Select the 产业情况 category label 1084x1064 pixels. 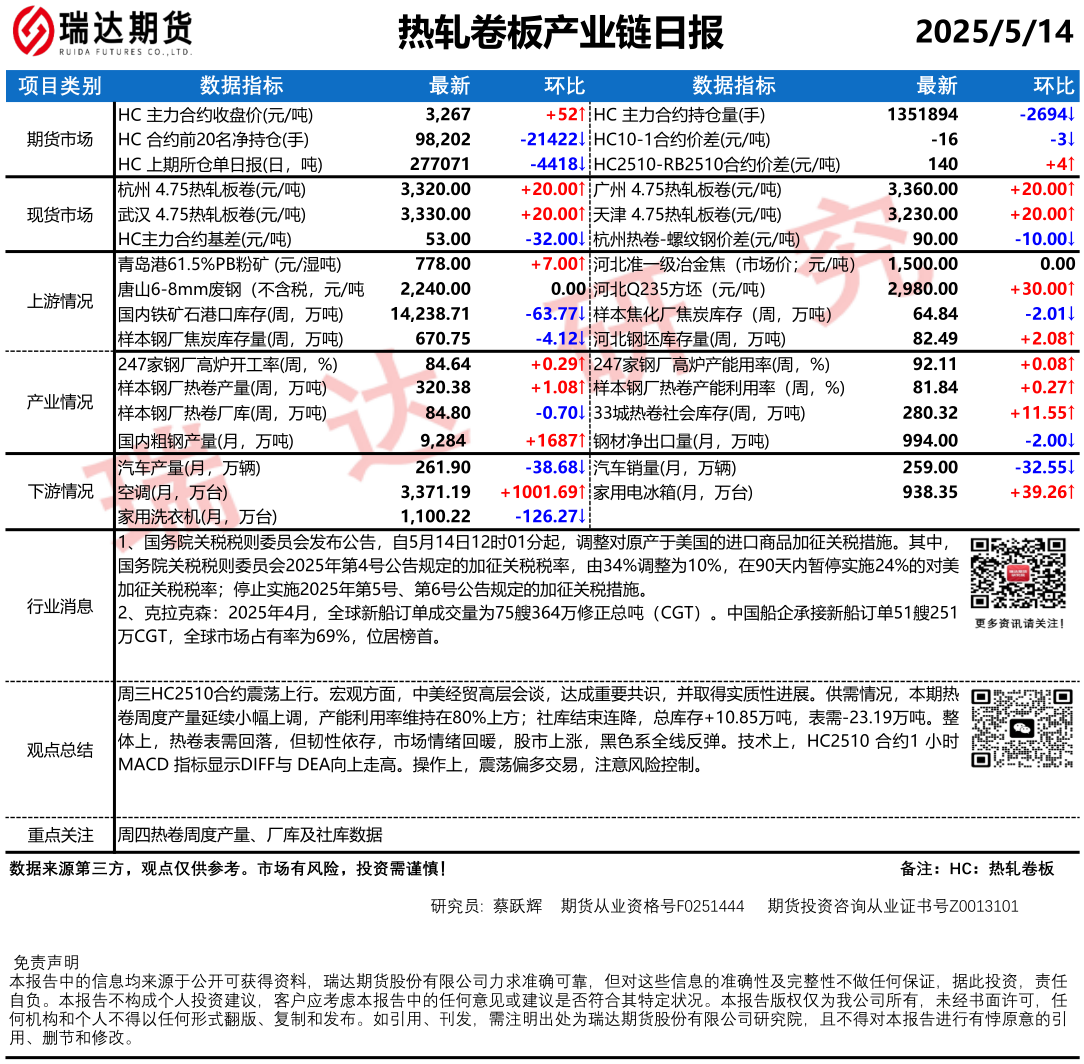60,401
